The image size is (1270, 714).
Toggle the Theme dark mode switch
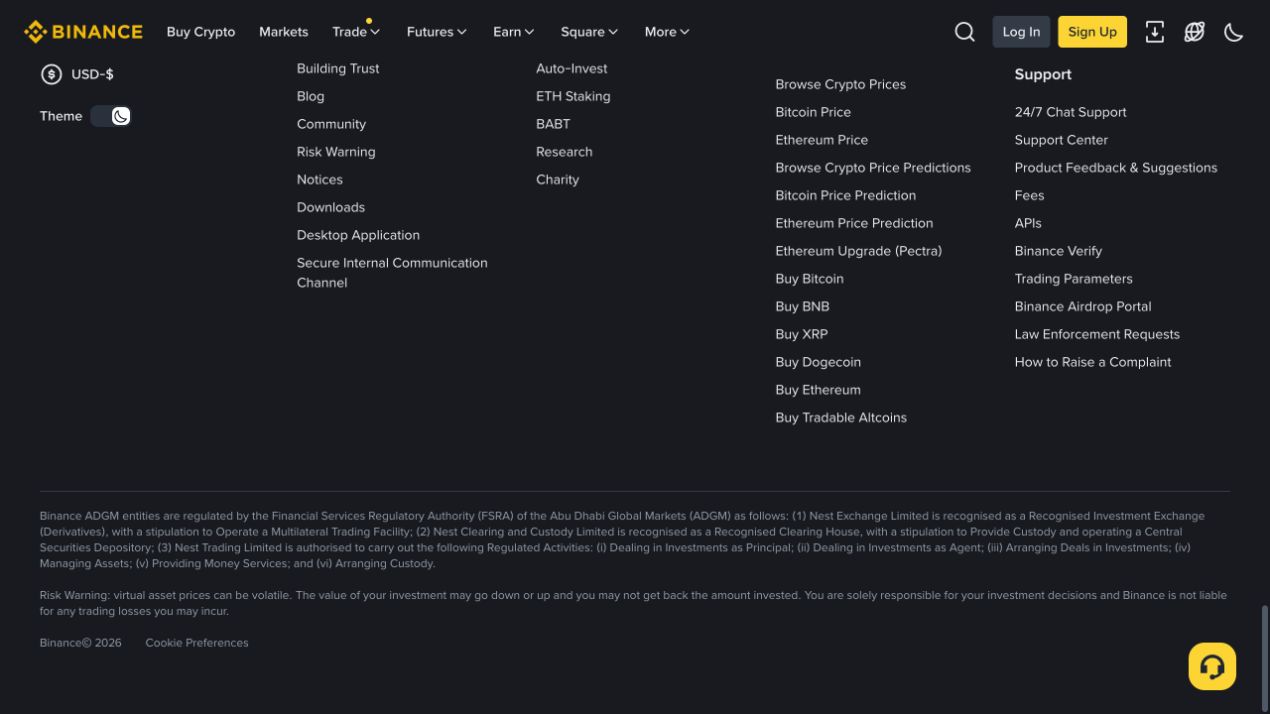[111, 116]
